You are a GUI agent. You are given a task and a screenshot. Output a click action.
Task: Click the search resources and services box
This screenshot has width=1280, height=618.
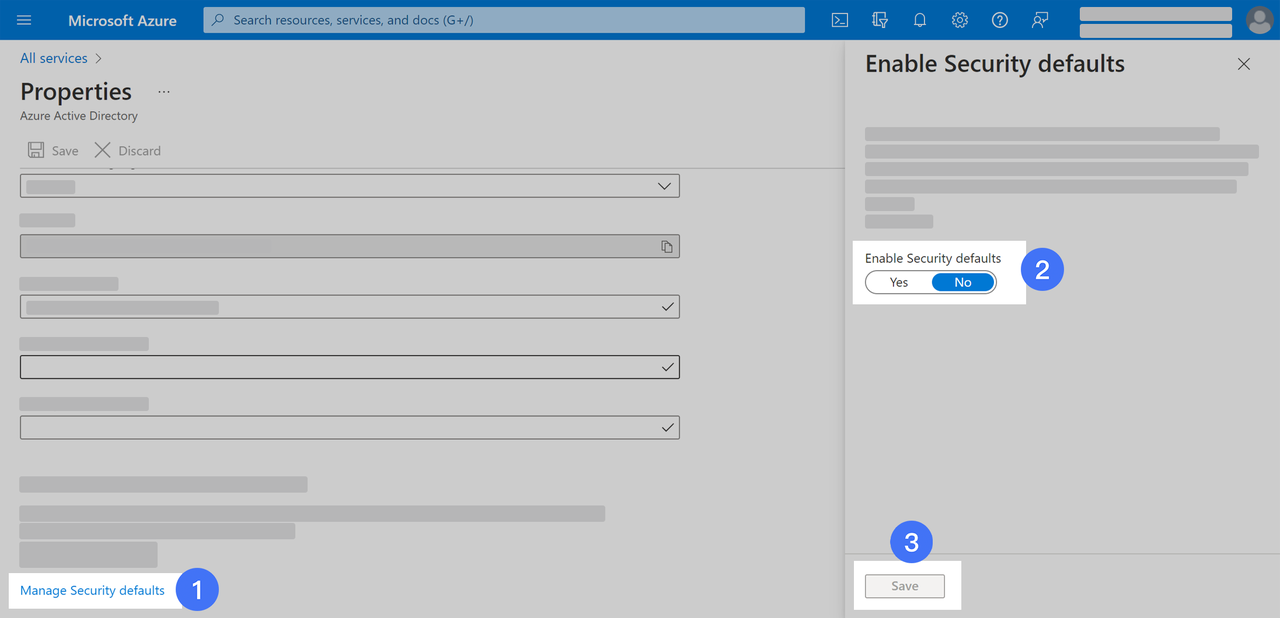point(504,20)
